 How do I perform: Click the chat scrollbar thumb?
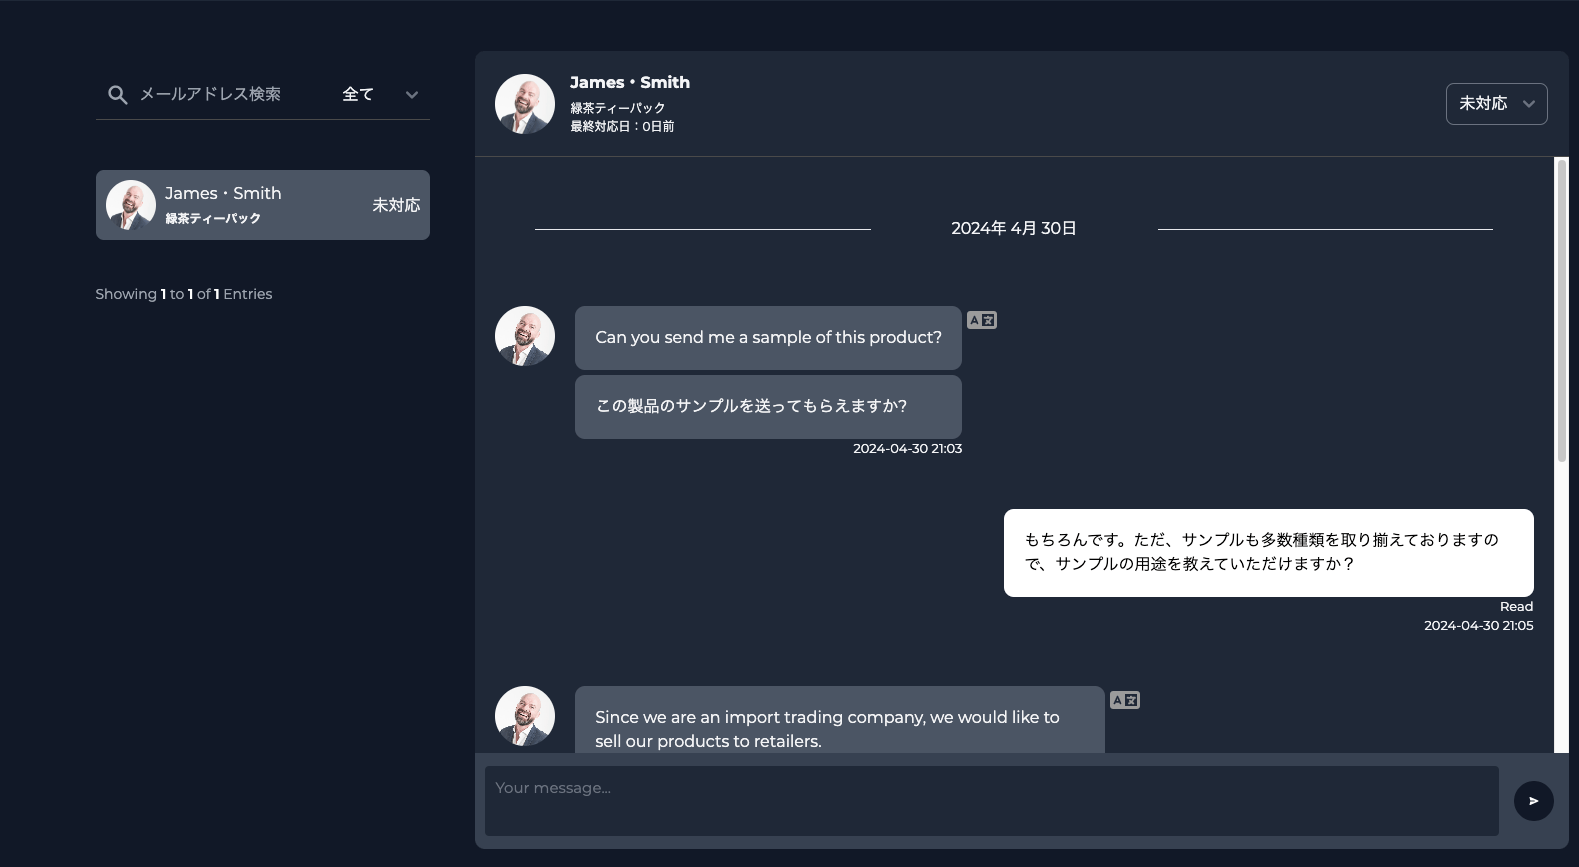(x=1561, y=310)
